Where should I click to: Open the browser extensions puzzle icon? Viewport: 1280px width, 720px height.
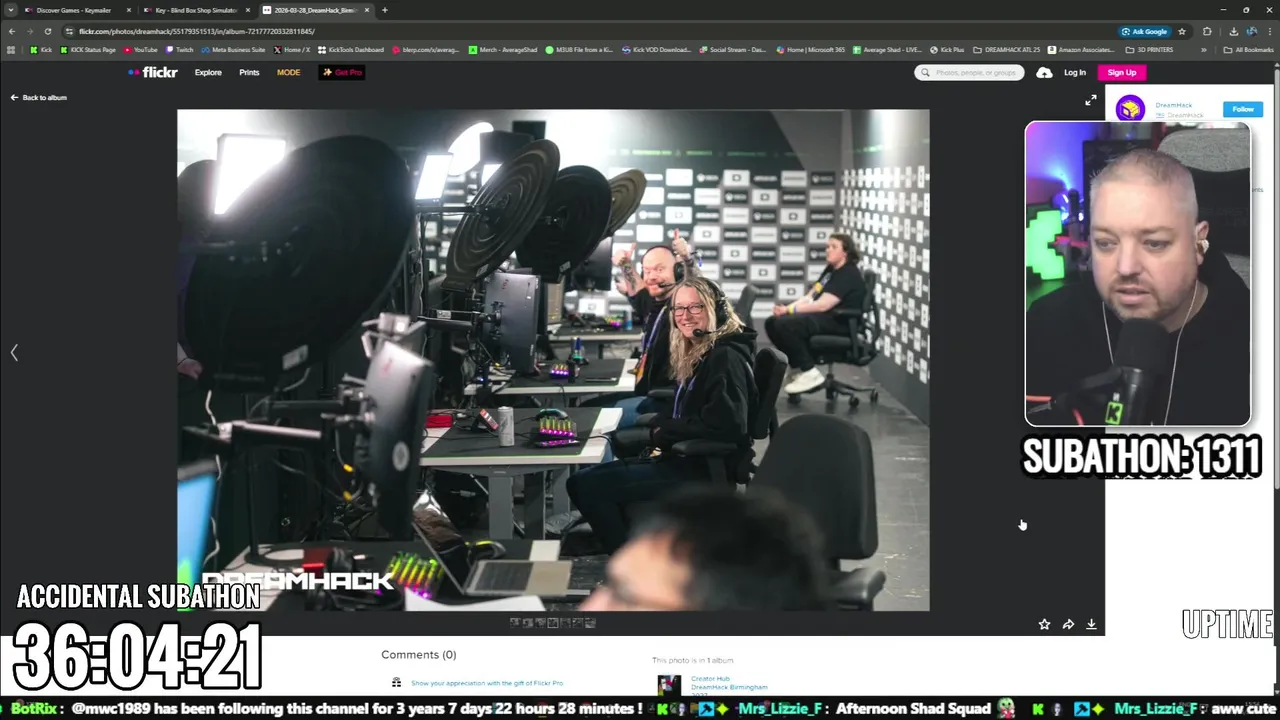coord(1207,31)
